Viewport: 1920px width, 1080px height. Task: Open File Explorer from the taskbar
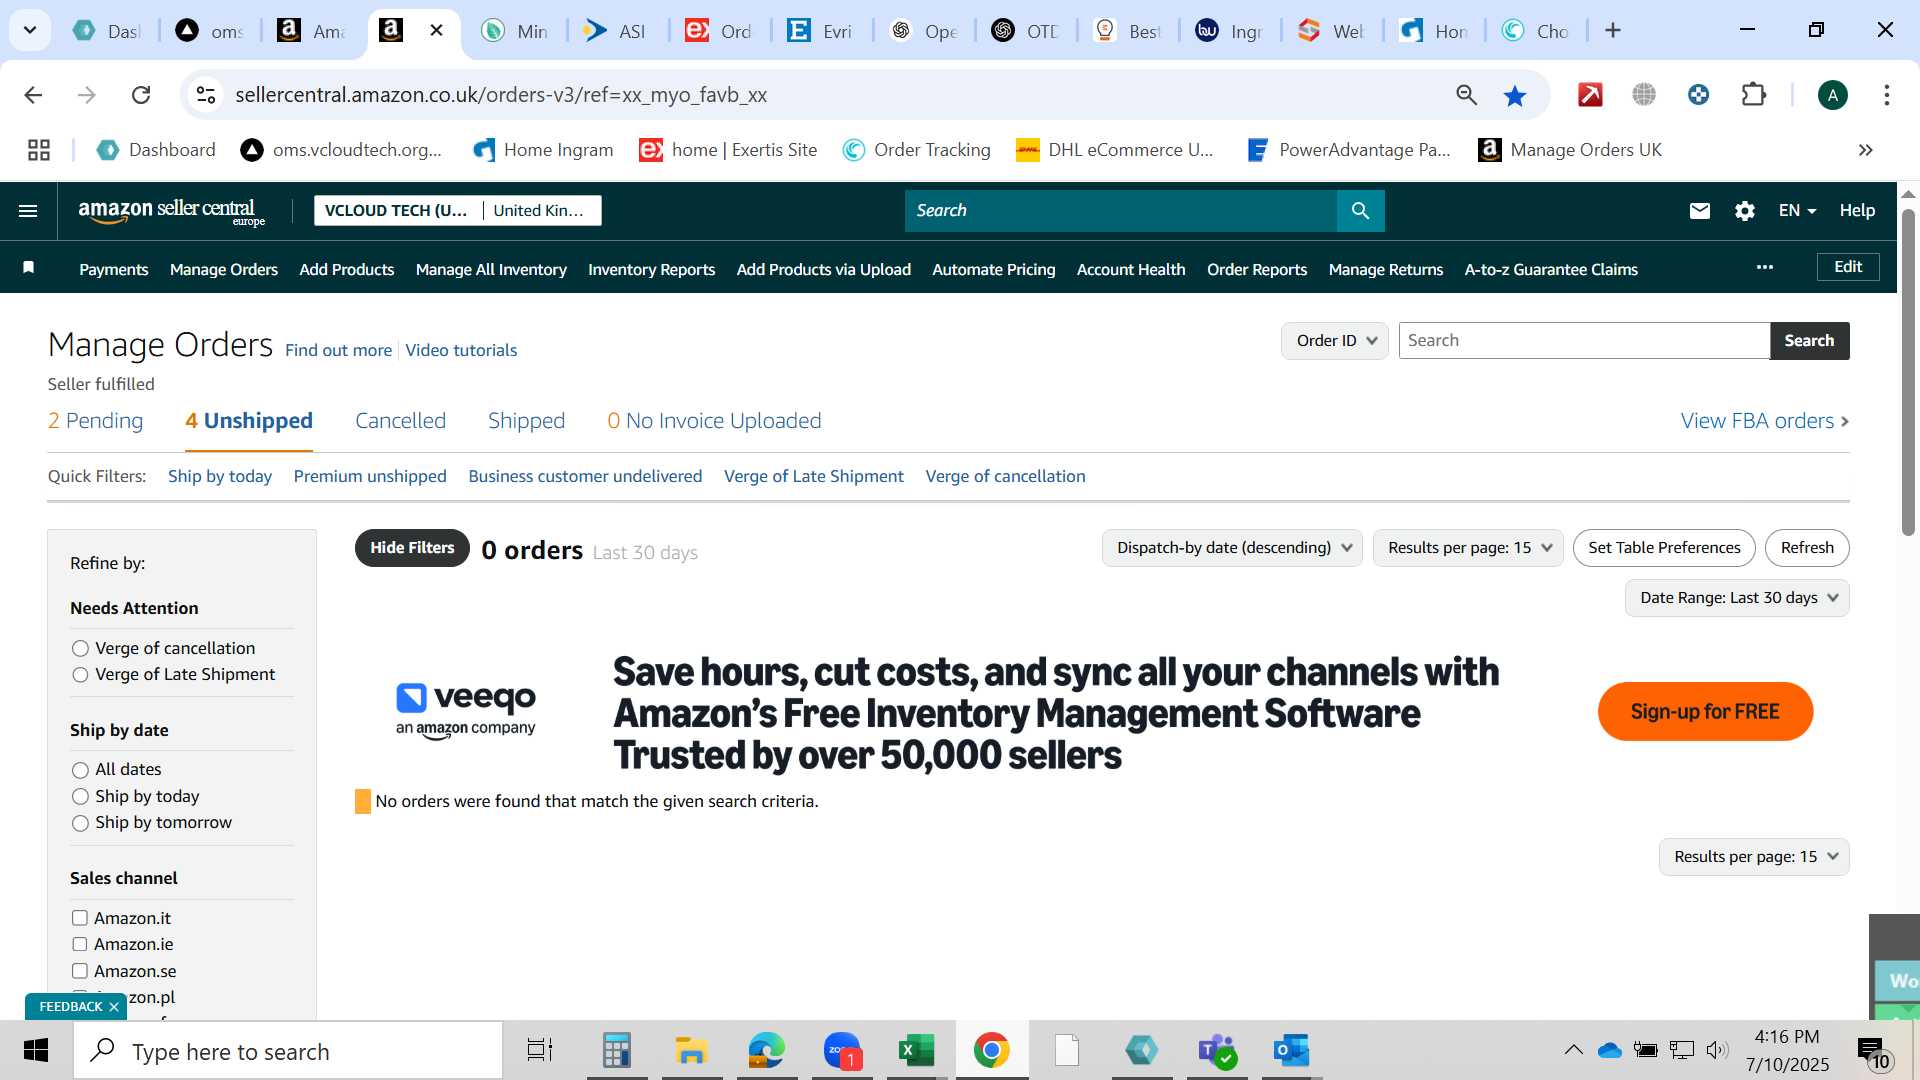coord(691,1050)
